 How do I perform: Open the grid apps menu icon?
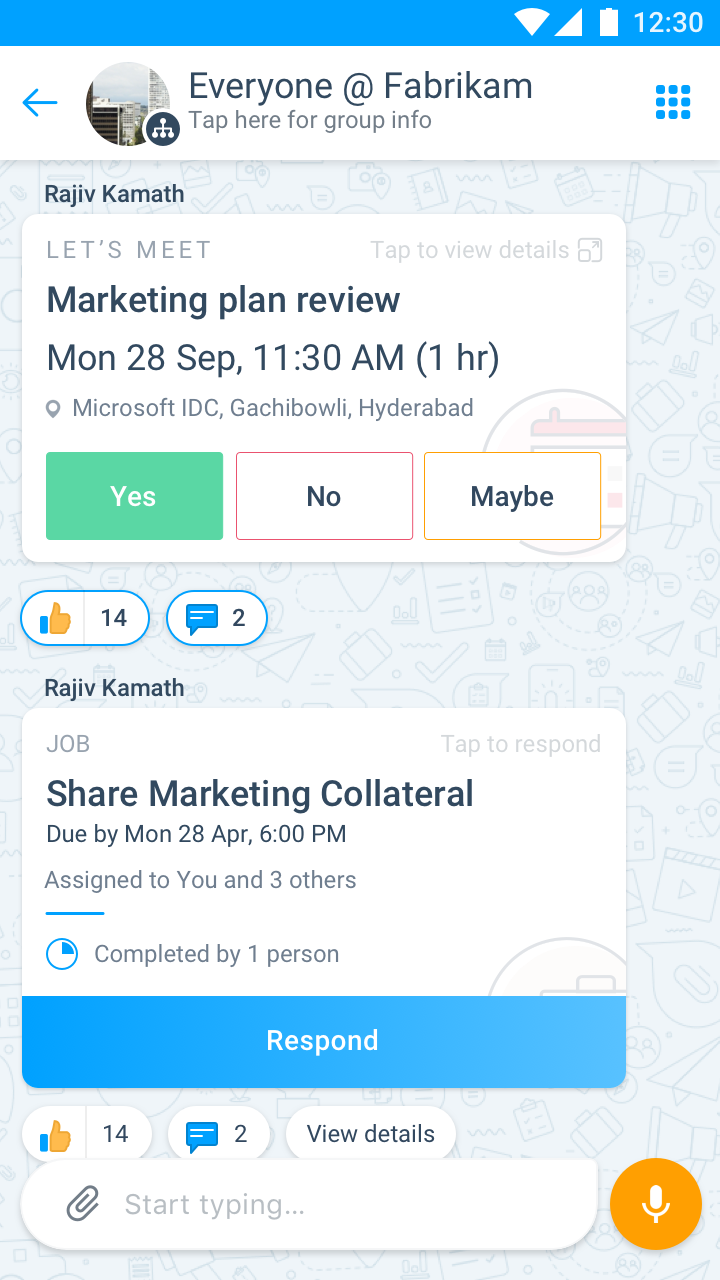pos(673,102)
